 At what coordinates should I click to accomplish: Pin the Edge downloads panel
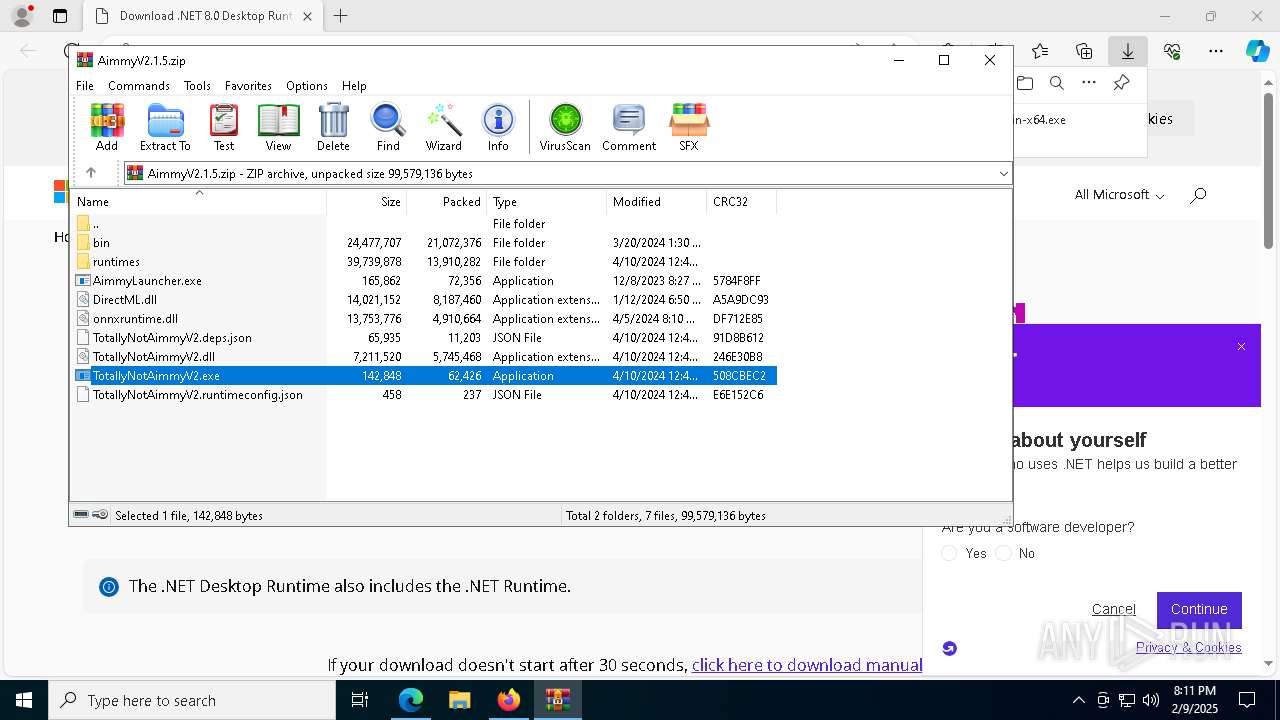click(x=1122, y=83)
